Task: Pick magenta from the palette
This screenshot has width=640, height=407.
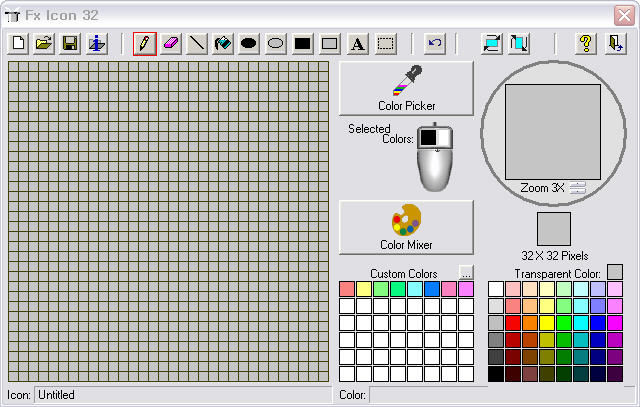Action: (x=615, y=323)
